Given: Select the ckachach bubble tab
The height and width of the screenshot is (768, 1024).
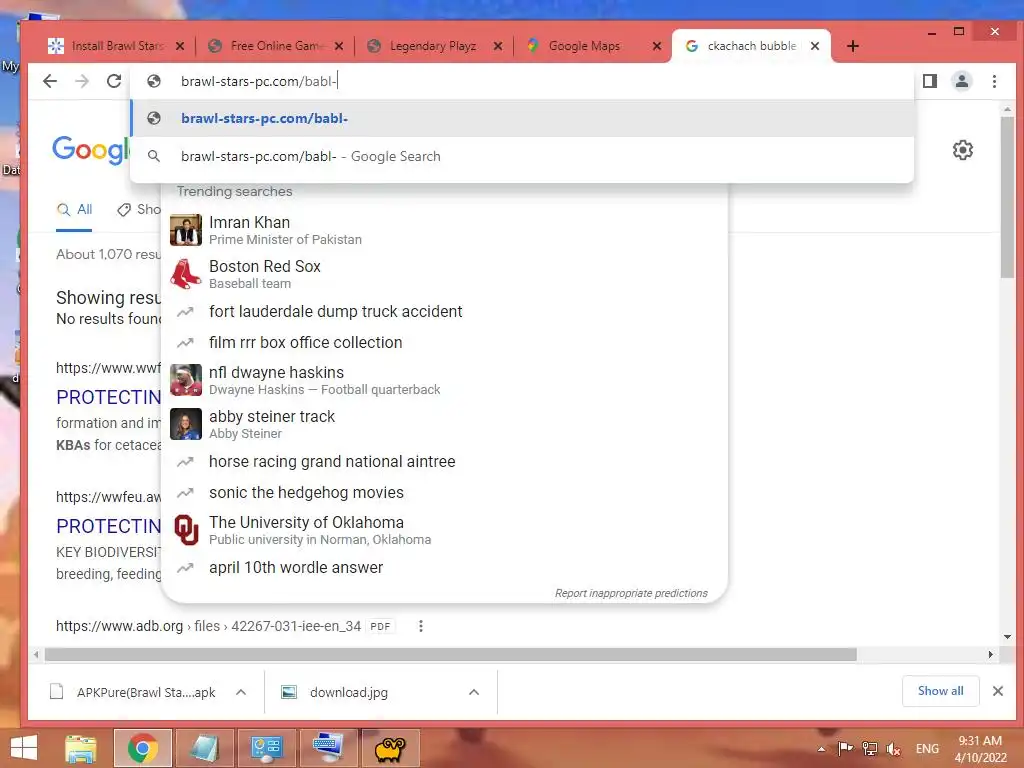Looking at the screenshot, I should tap(751, 46).
